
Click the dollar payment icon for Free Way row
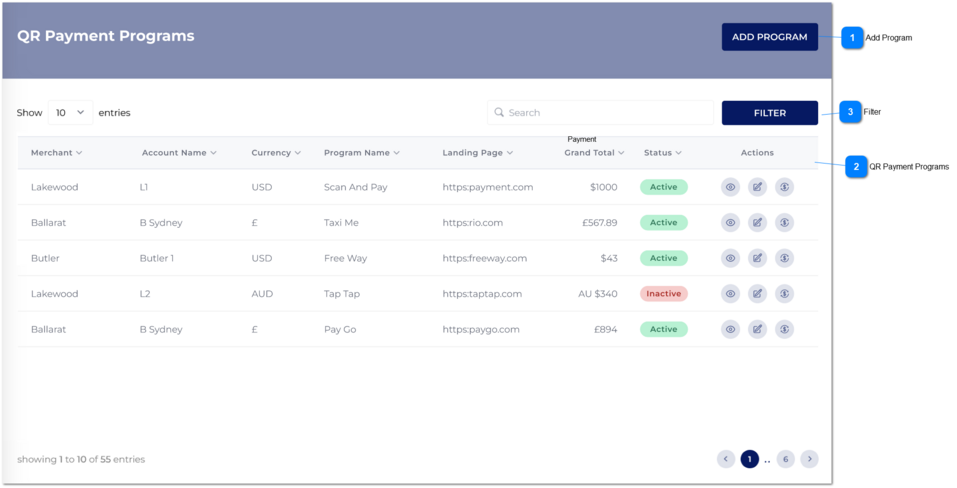[x=784, y=258]
